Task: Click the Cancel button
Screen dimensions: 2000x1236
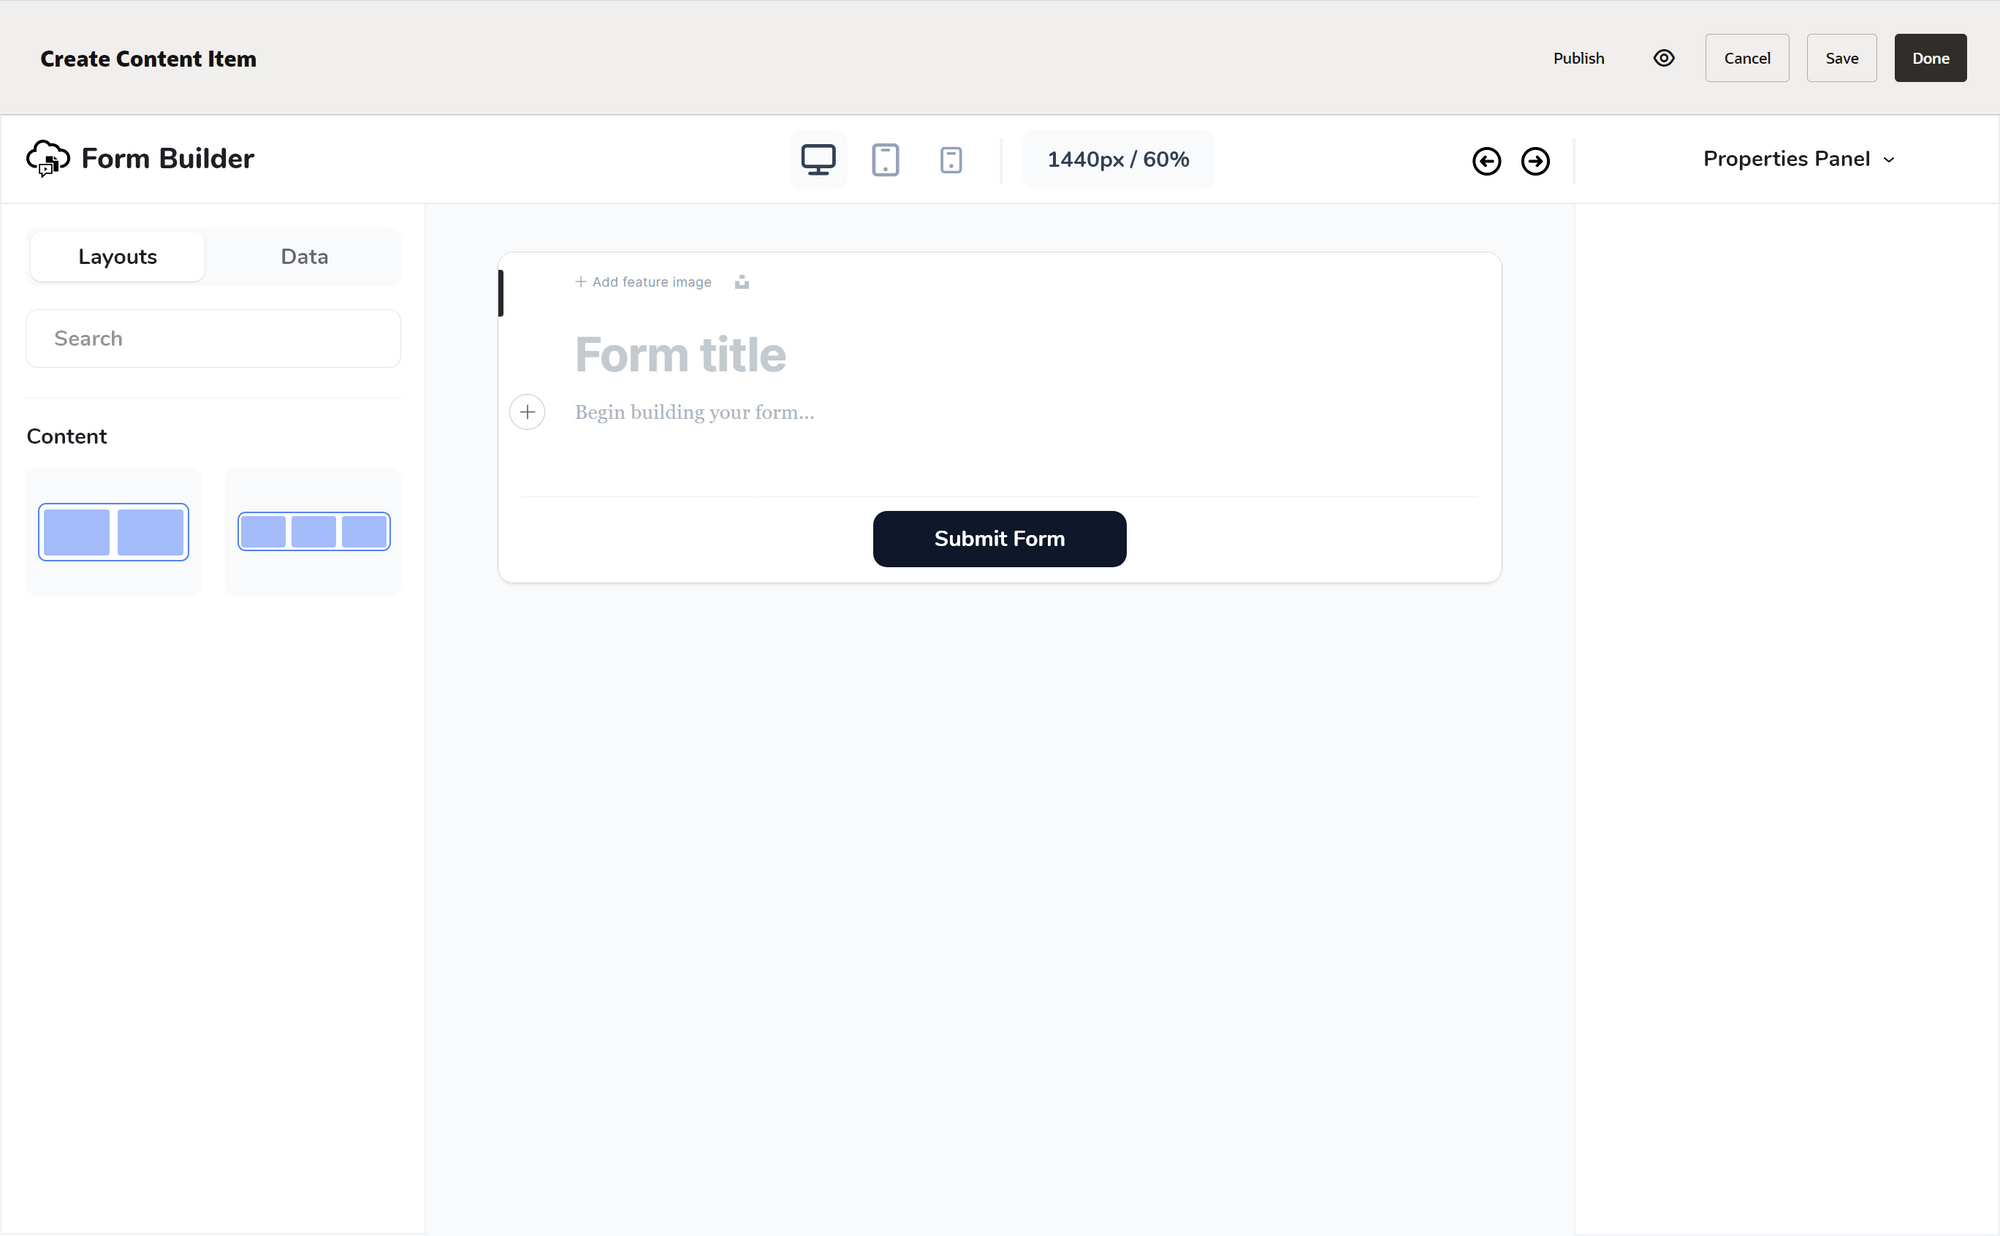Action: pos(1747,58)
